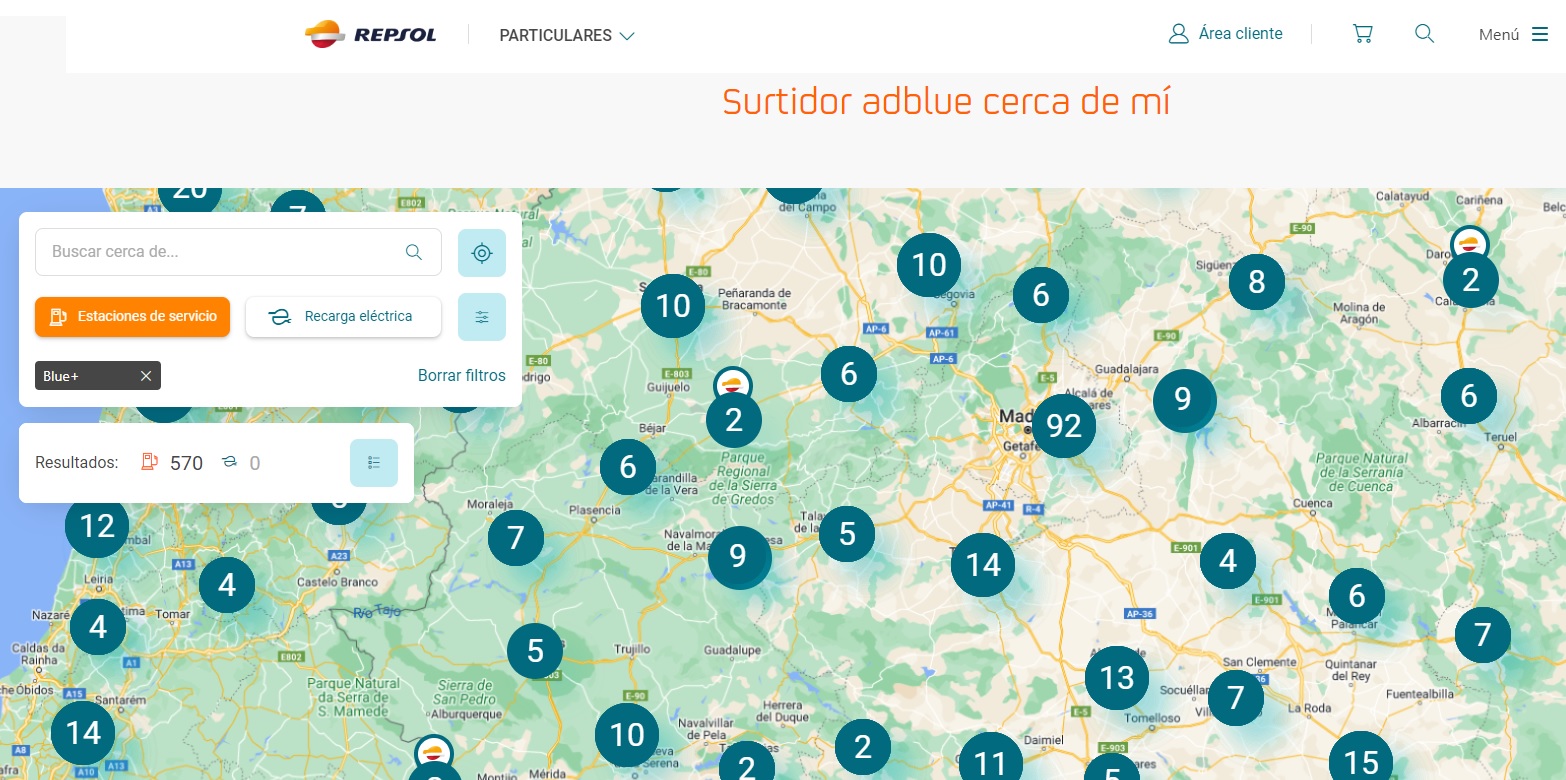
Task: Open the map filter settings icon
Action: click(x=482, y=317)
